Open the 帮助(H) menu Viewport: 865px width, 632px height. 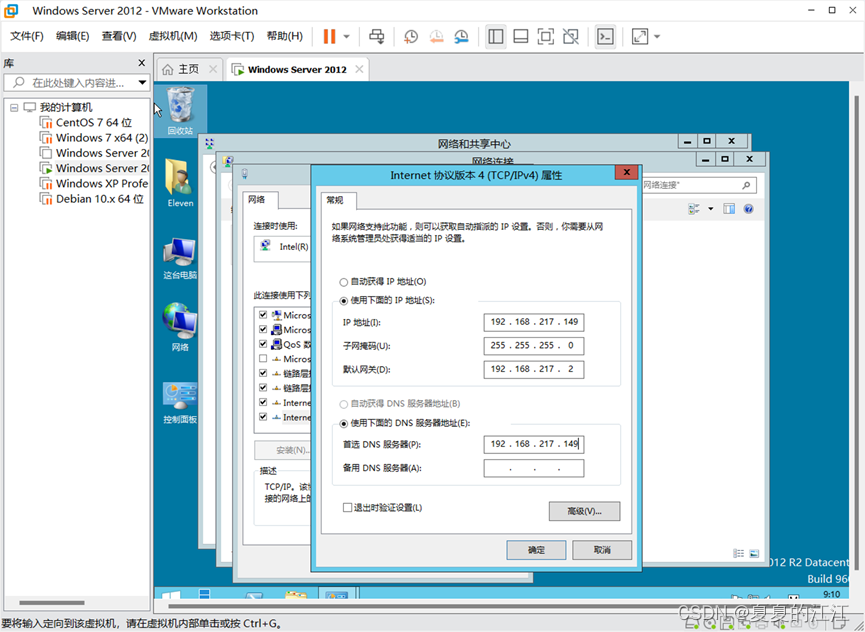[x=285, y=36]
